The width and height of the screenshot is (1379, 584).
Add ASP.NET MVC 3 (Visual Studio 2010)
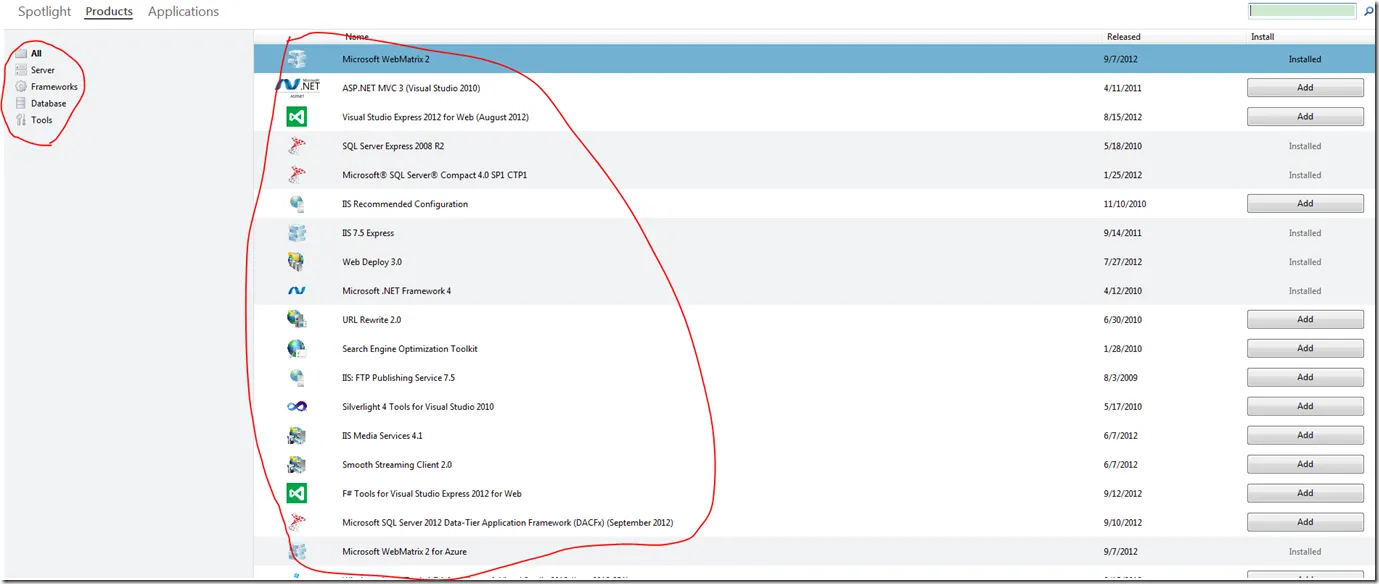(x=1305, y=88)
